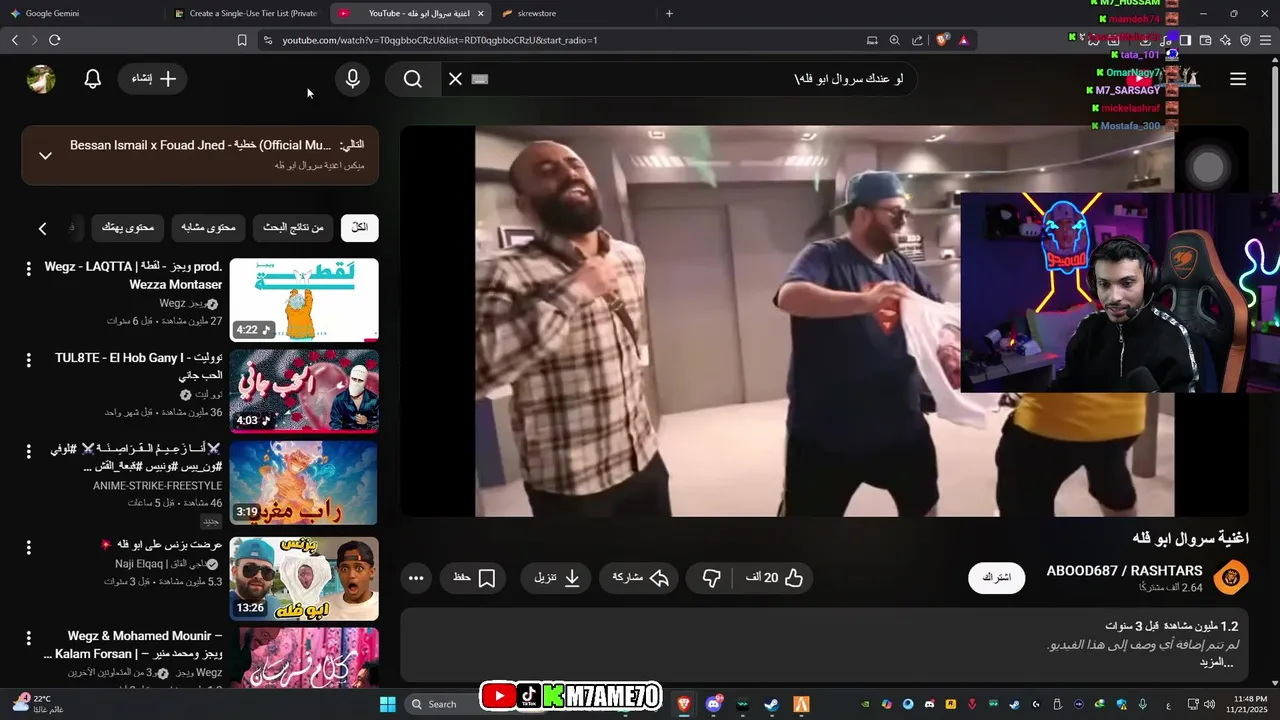The width and height of the screenshot is (1280, 720).
Task: Share video with مشاركة button
Action: (x=639, y=578)
